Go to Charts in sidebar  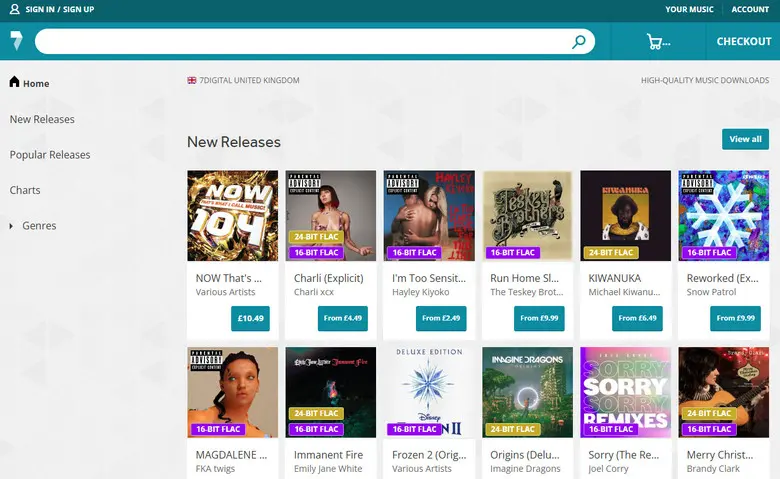click(25, 190)
